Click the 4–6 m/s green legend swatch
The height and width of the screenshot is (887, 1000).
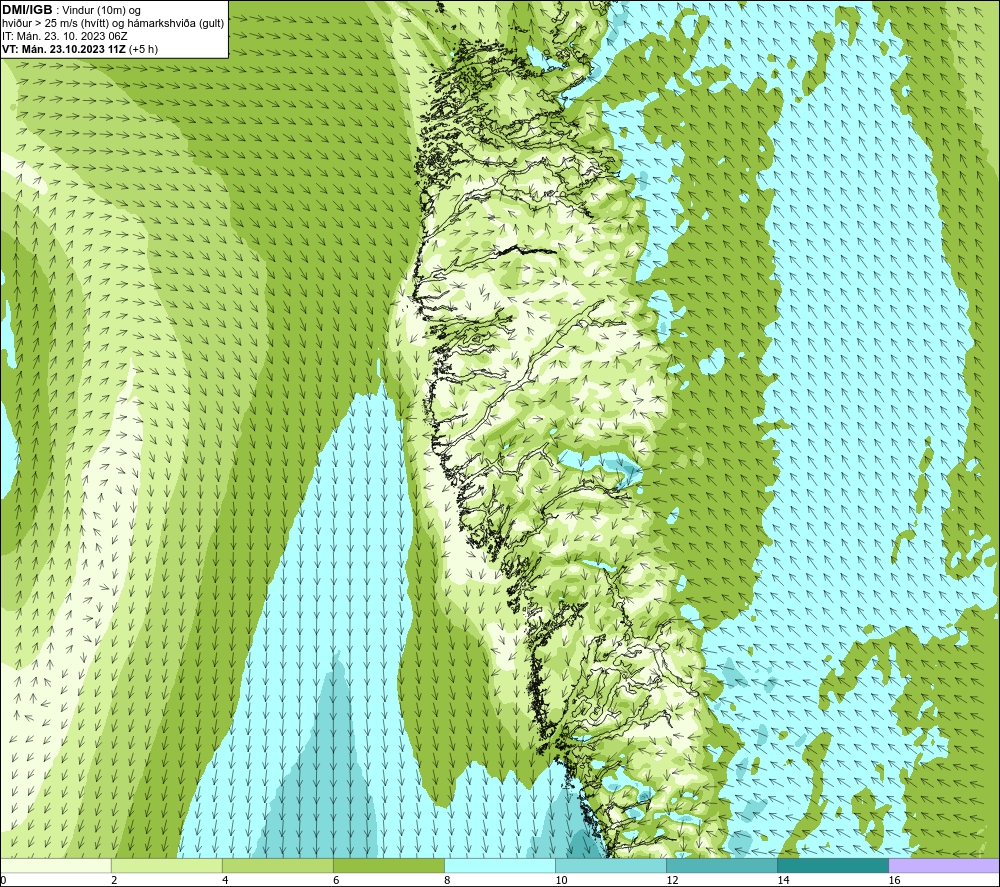pyautogui.click(x=278, y=865)
